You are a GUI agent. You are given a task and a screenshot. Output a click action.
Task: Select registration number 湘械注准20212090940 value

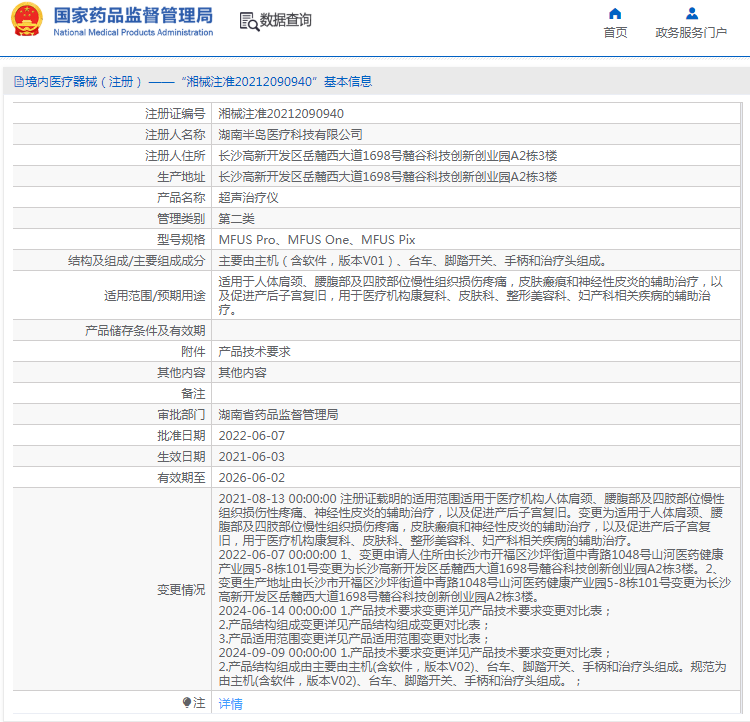[281, 114]
